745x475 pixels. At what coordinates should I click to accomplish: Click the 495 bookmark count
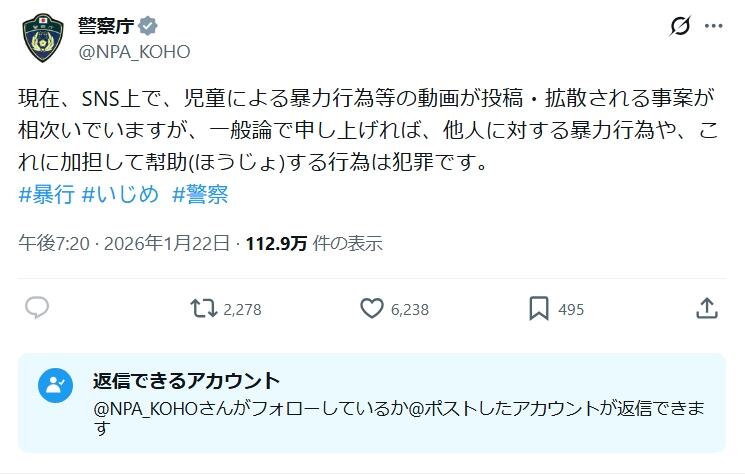tap(571, 310)
